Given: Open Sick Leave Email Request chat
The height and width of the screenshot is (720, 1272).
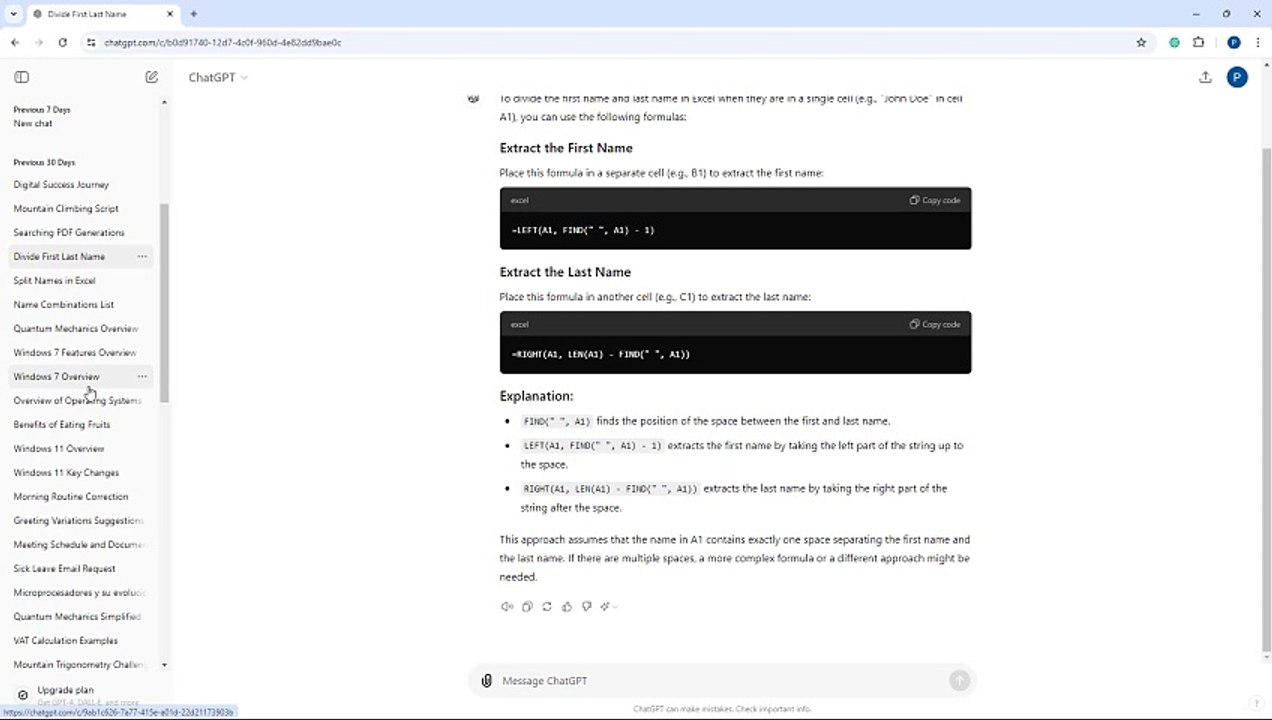Looking at the screenshot, I should point(64,569).
